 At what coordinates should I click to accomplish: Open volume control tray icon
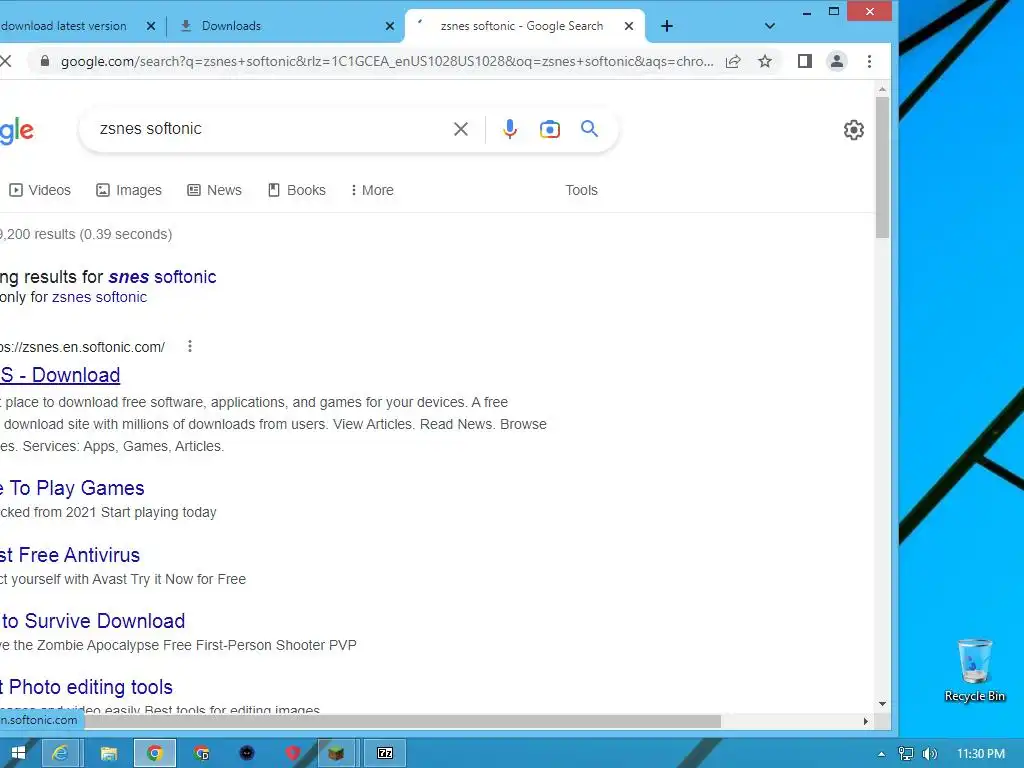coord(930,754)
